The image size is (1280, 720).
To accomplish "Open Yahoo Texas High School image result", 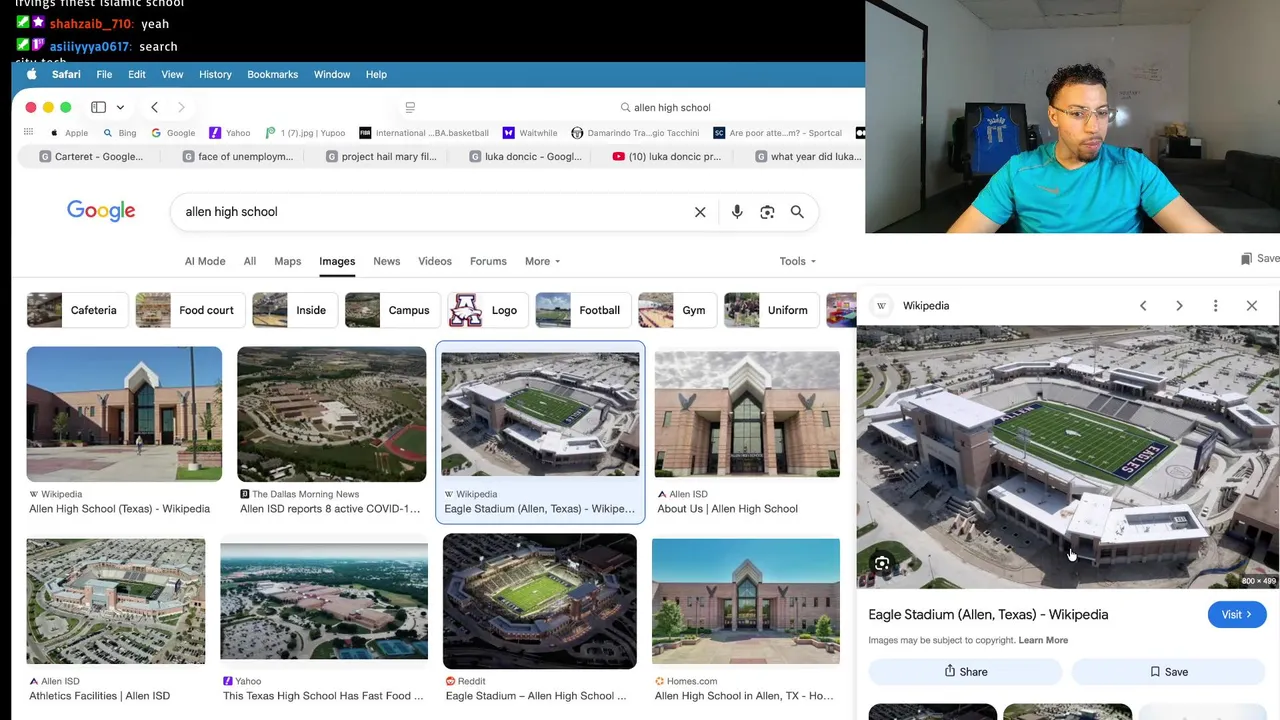I will (x=324, y=601).
